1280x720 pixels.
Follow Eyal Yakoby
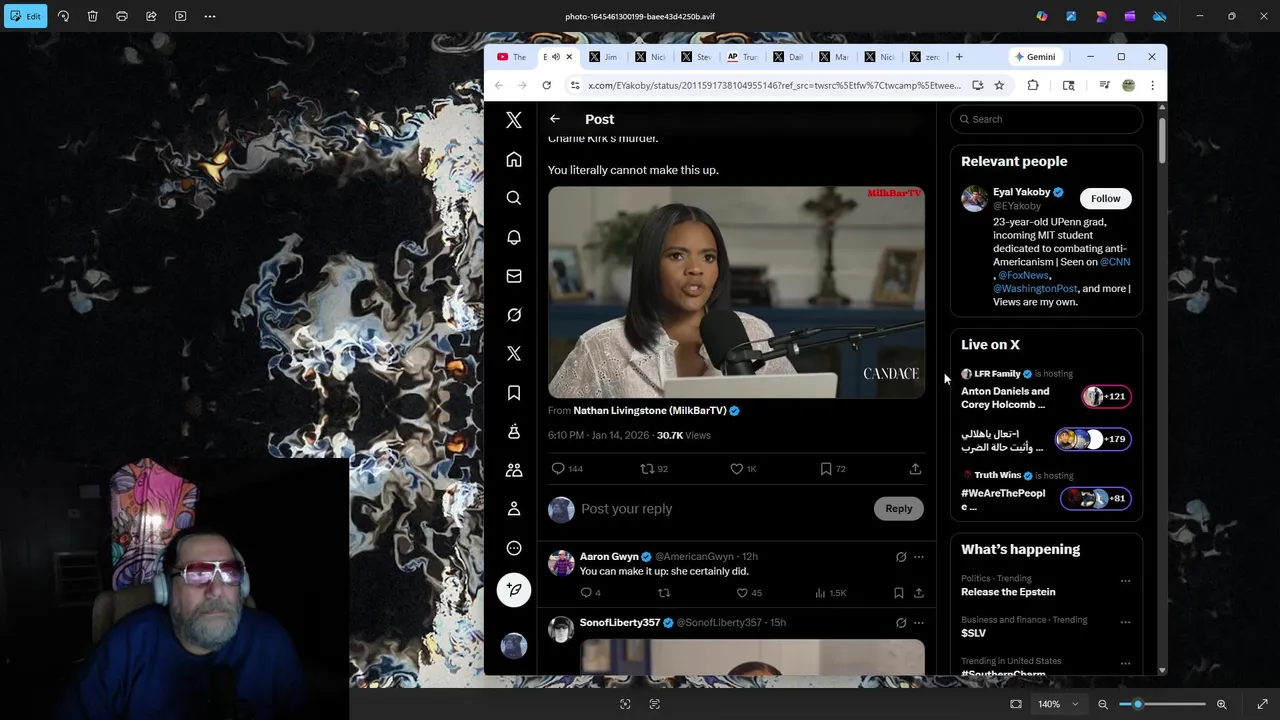[x=1105, y=198]
